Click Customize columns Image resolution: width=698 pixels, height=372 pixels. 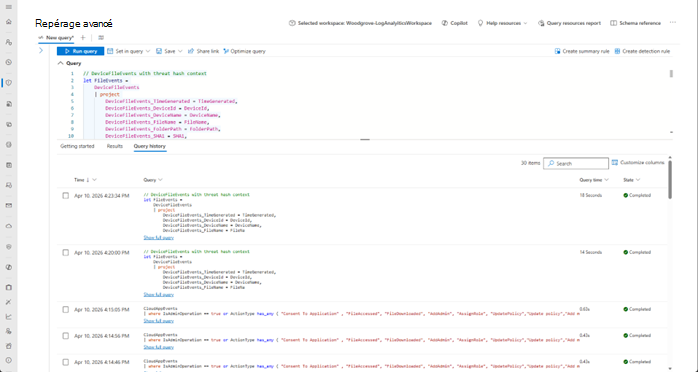click(x=638, y=163)
